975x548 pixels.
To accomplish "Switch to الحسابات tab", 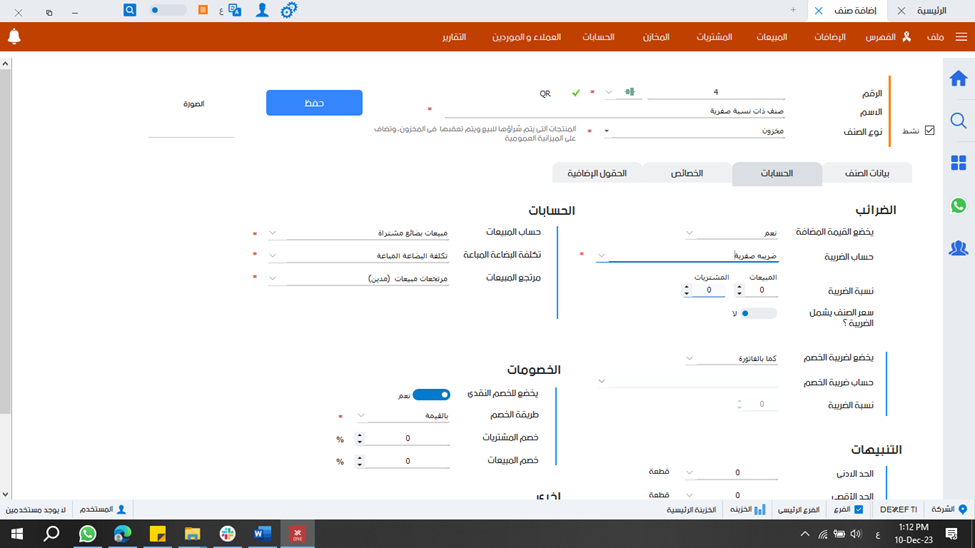I will pos(777,174).
